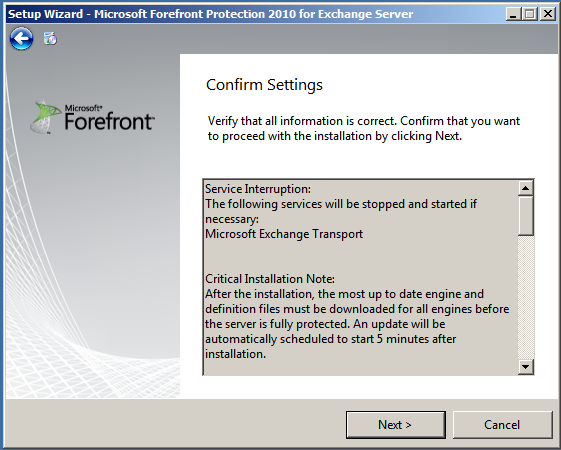Click the Service Interruption line

[258, 189]
